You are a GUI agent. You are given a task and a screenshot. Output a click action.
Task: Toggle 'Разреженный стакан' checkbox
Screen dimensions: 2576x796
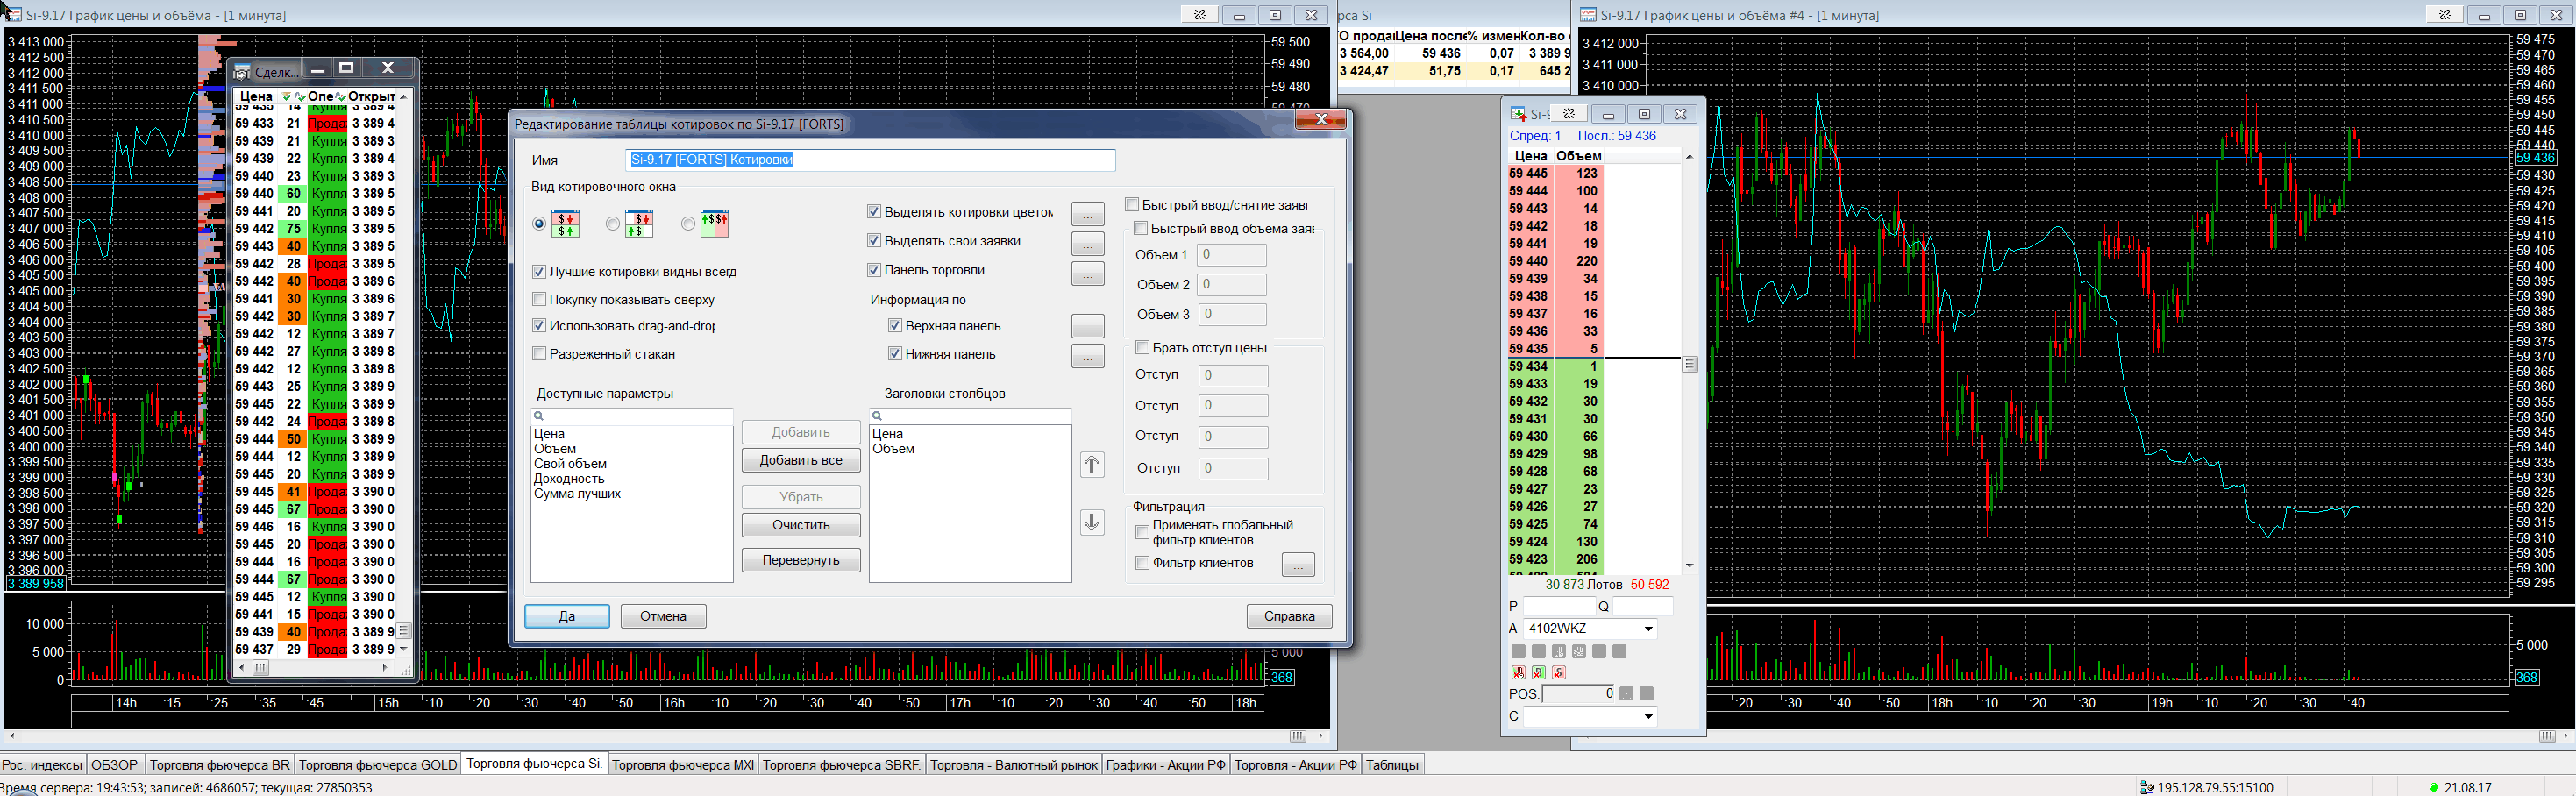coord(540,353)
